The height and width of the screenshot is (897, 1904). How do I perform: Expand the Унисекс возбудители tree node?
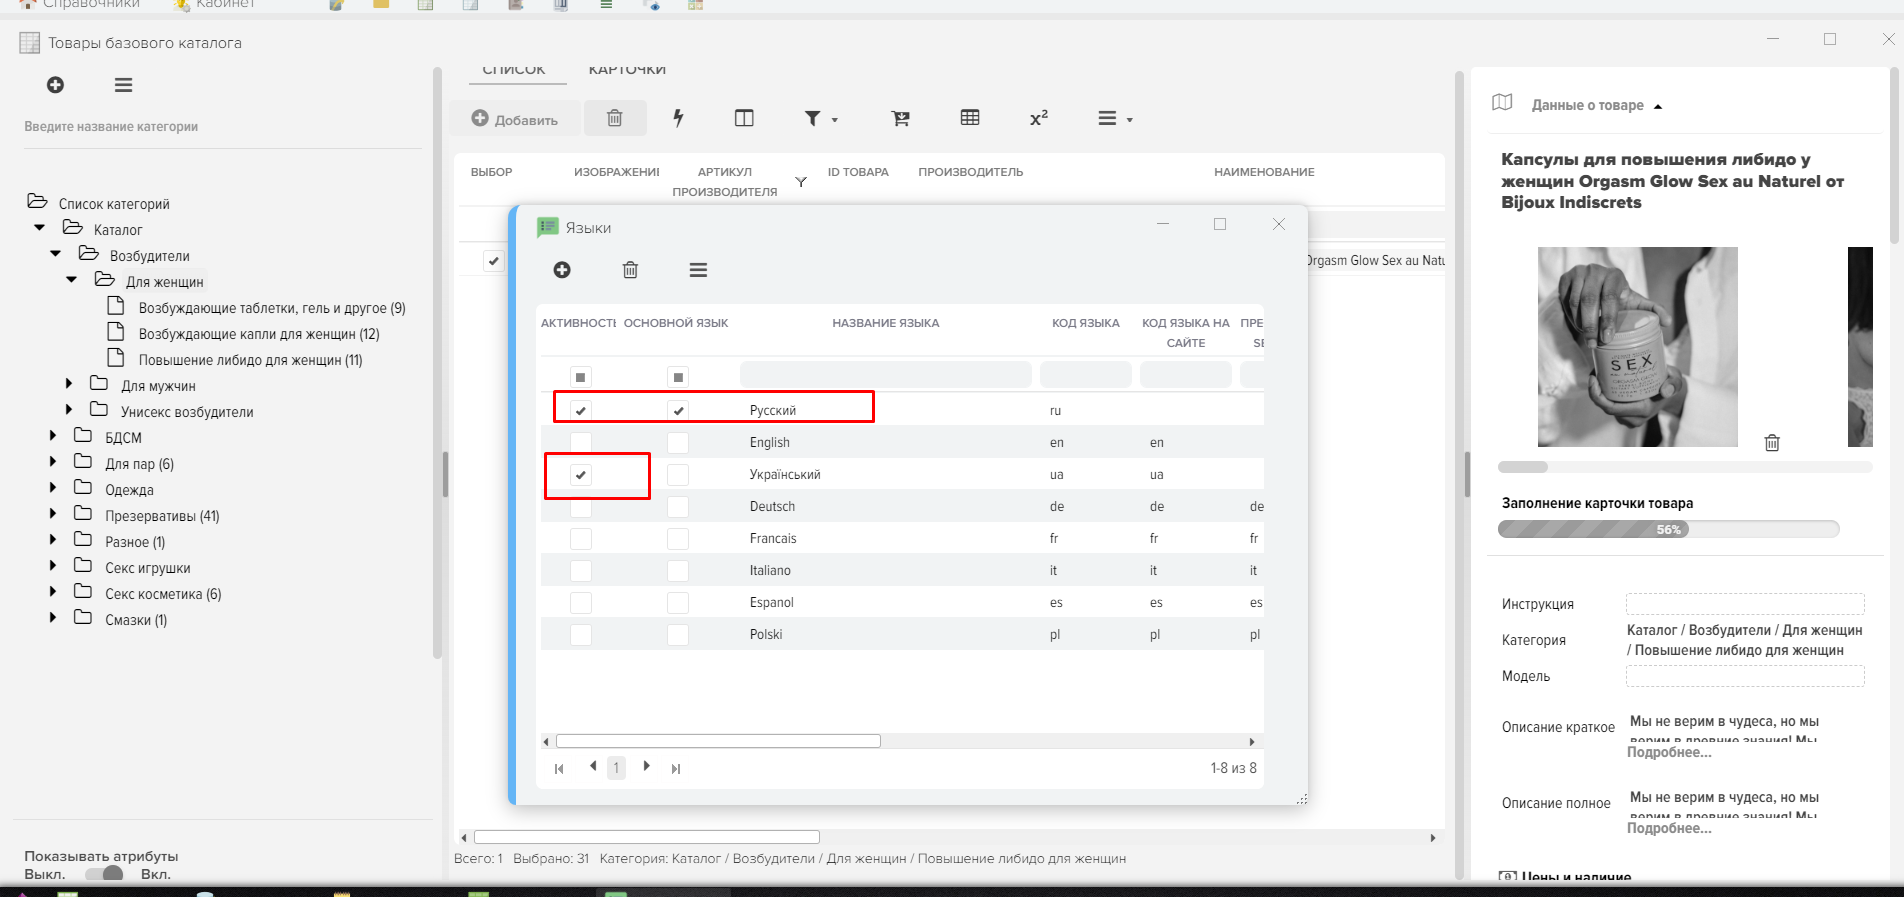[68, 410]
